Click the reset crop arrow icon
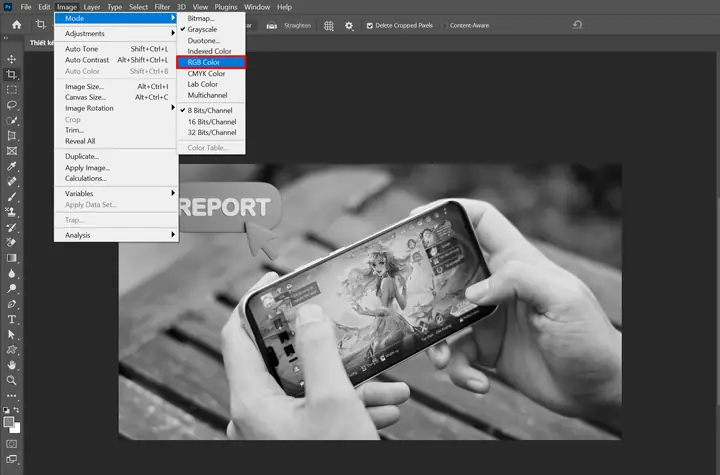 tap(578, 25)
